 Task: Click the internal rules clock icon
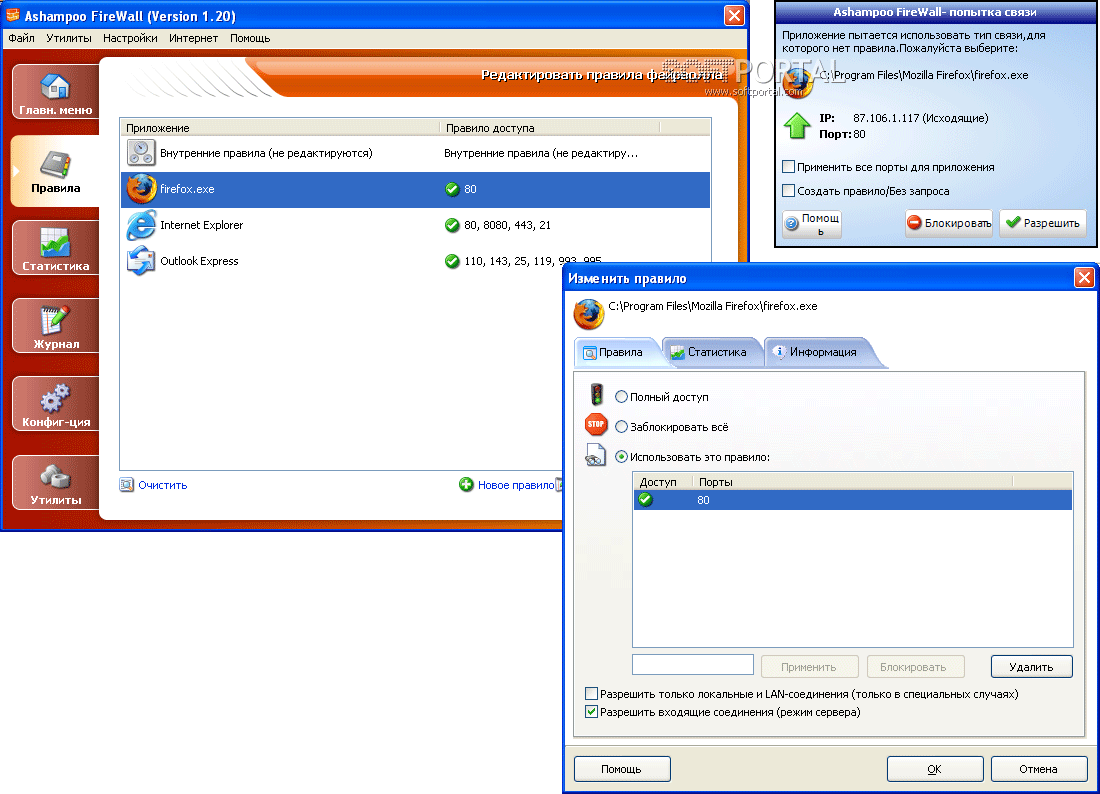tap(141, 153)
